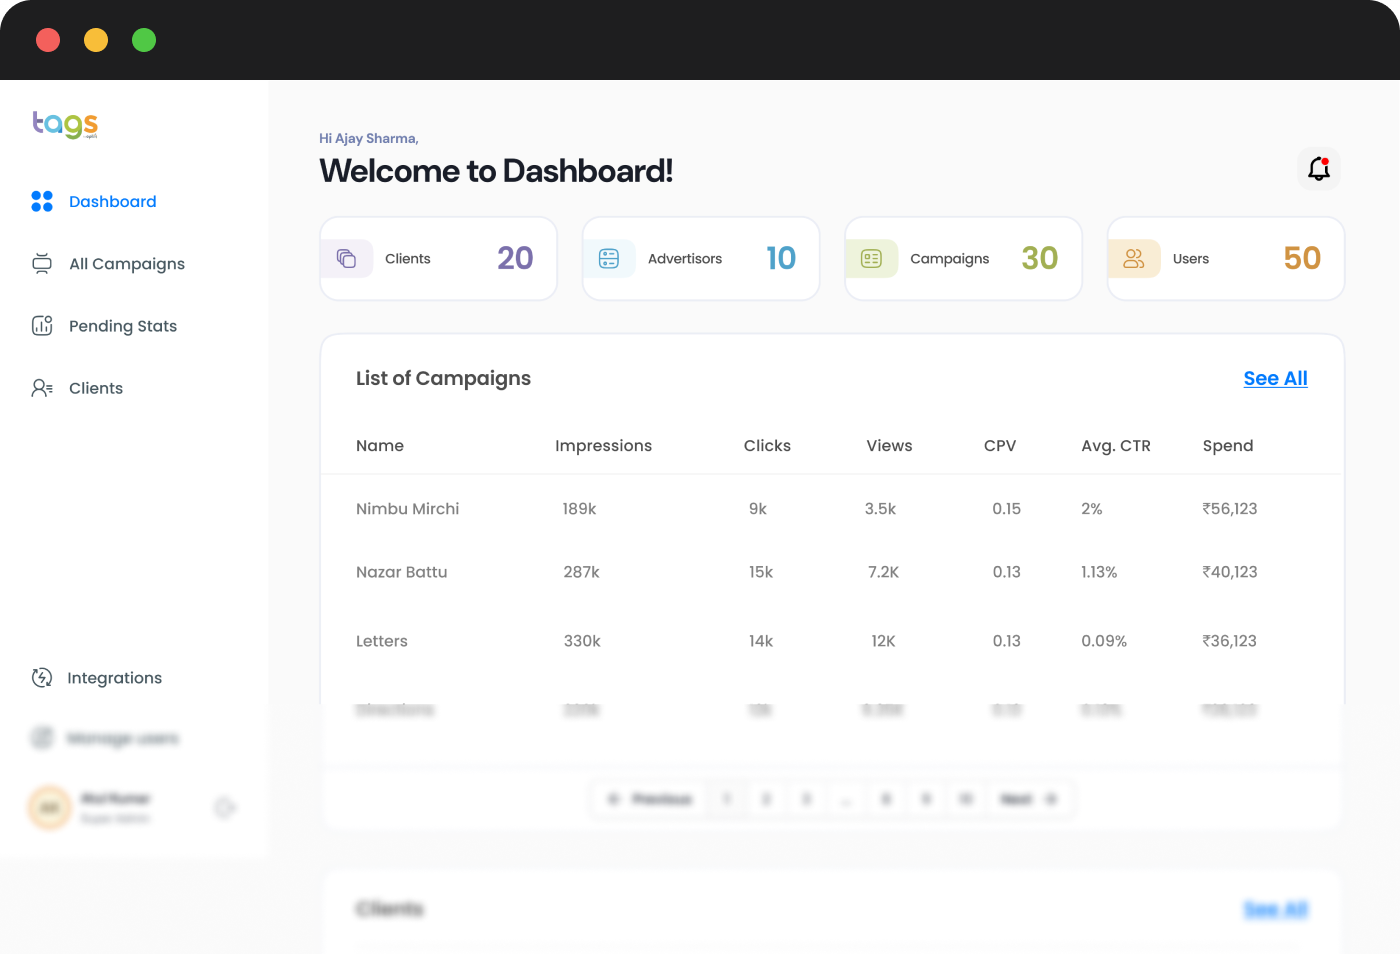
Task: Click the All Campaigns sidebar icon
Action: [42, 264]
